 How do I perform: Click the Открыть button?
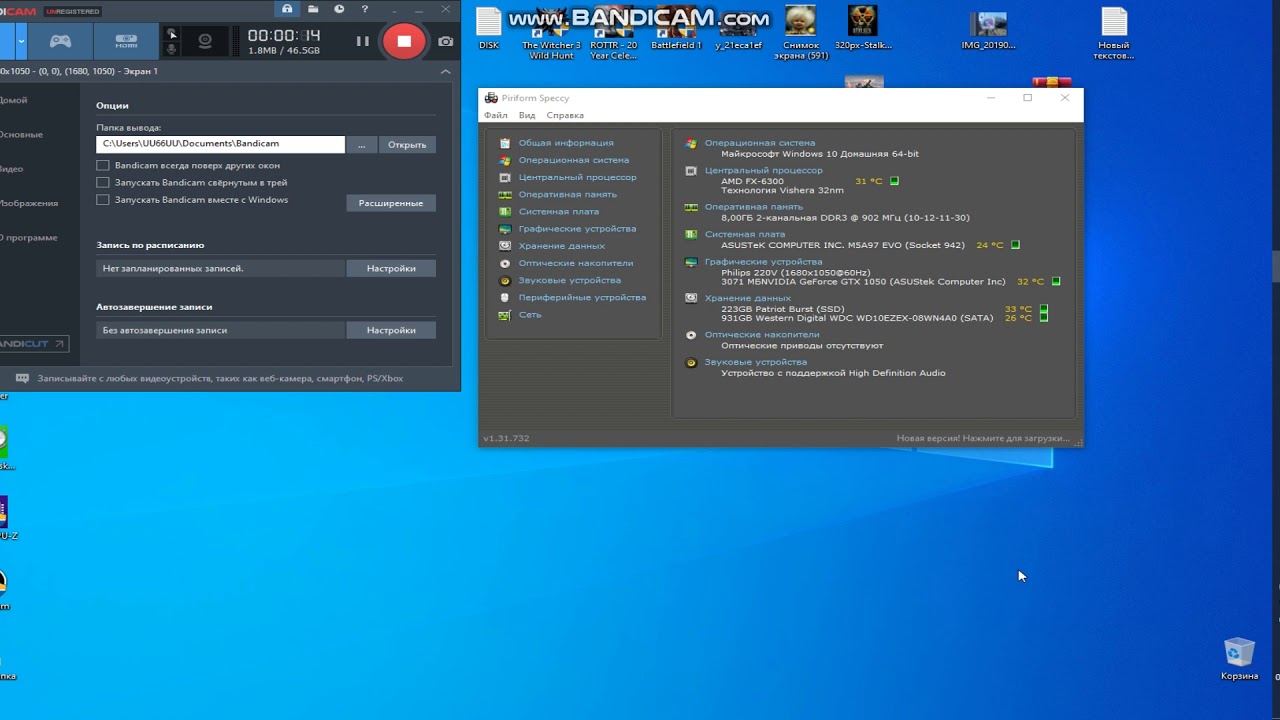(407, 145)
